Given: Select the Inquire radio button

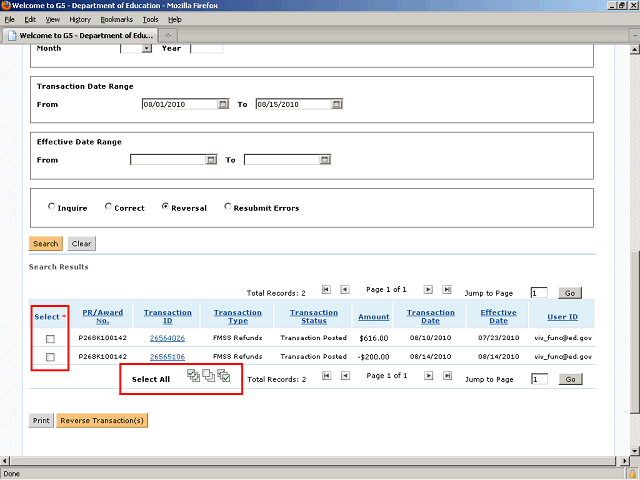Looking at the screenshot, I should [52, 208].
